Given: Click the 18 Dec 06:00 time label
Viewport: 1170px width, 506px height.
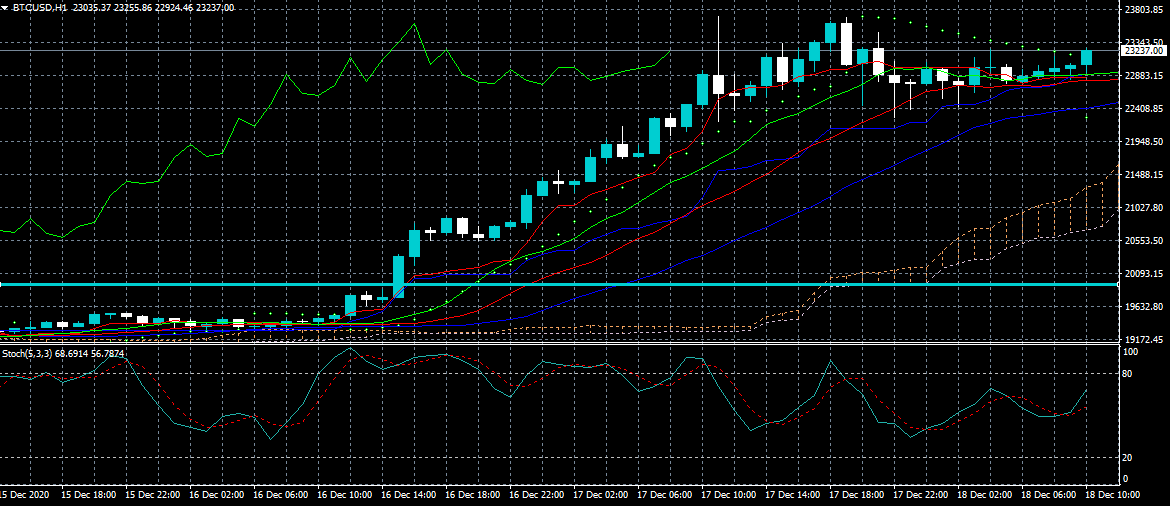Looking at the screenshot, I should click(x=1047, y=495).
